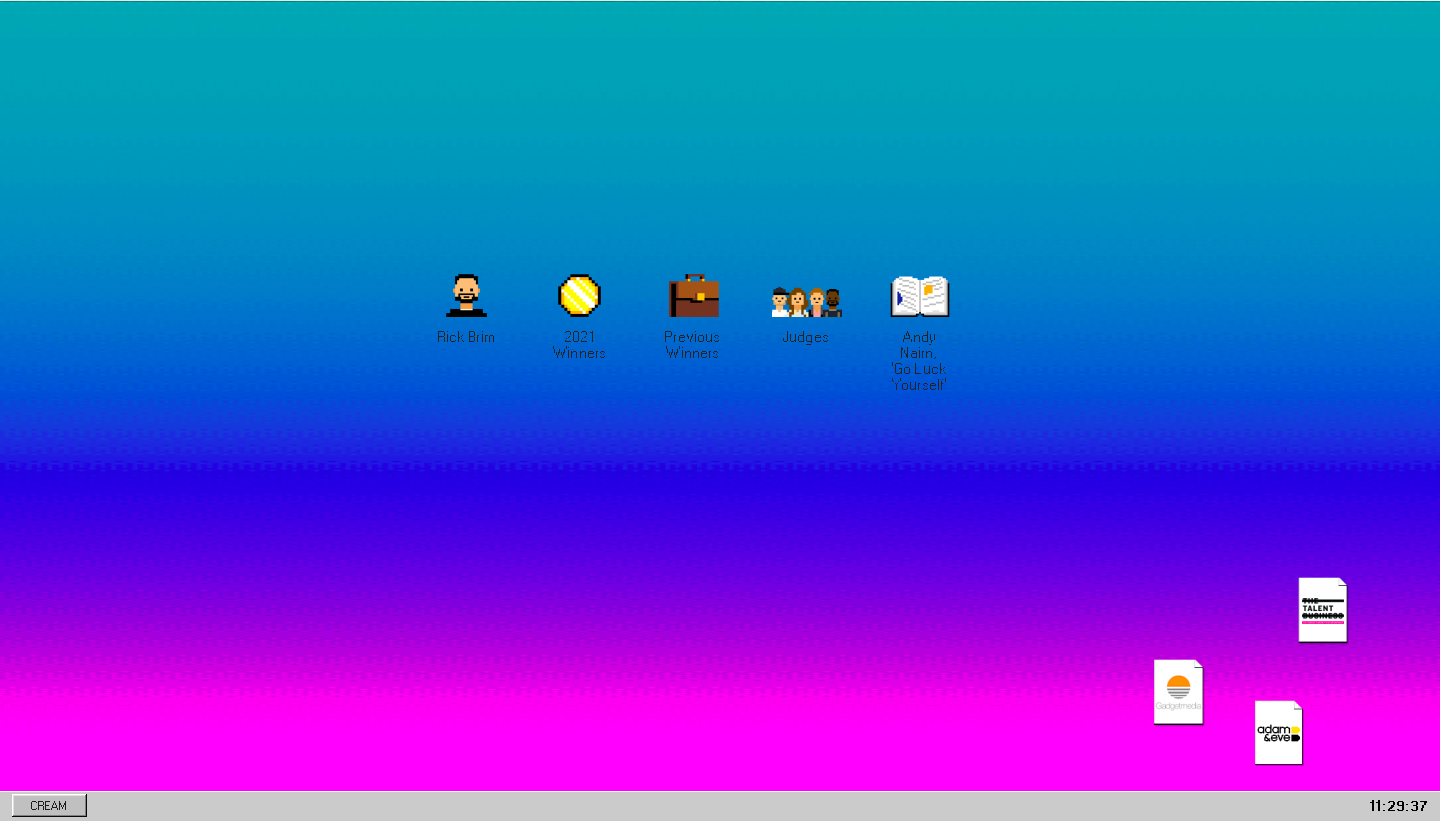Viewport: 1440px width, 821px height.
Task: Click the pink underline on Talent Business file
Action: (1322, 622)
